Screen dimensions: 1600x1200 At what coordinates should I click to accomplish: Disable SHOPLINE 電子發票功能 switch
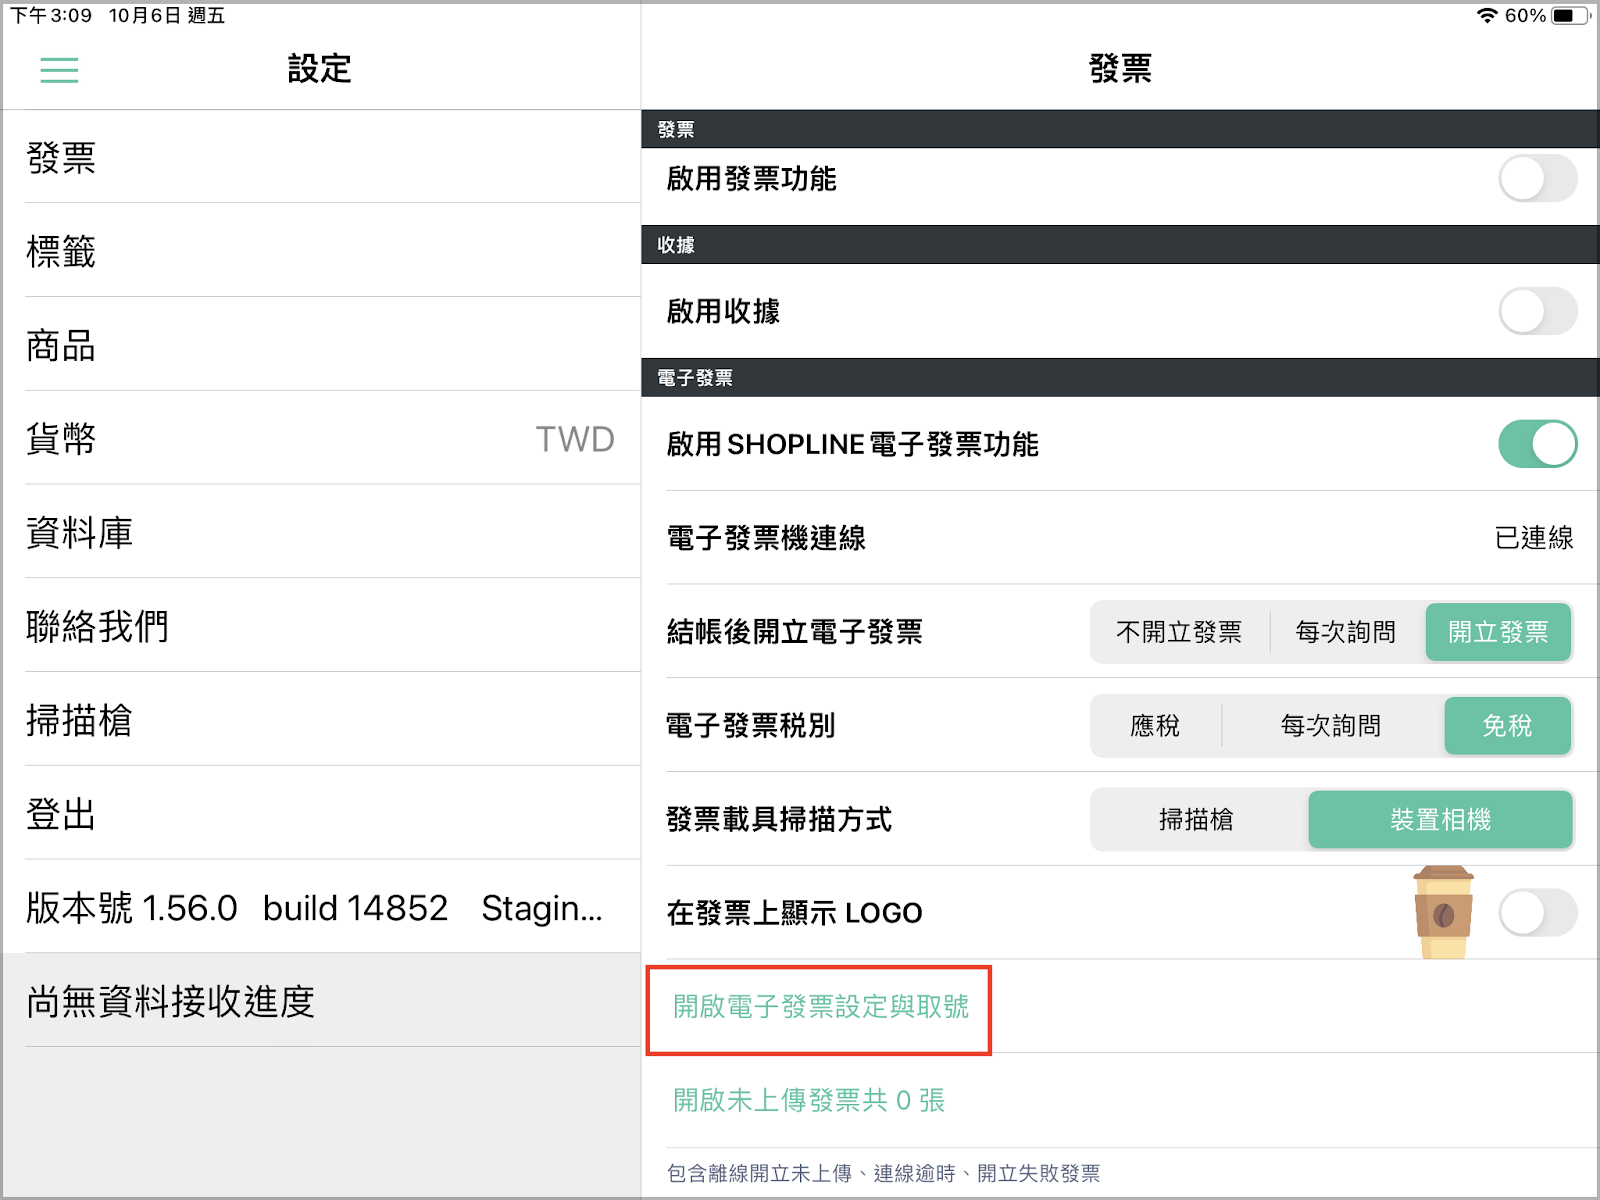[x=1537, y=444]
